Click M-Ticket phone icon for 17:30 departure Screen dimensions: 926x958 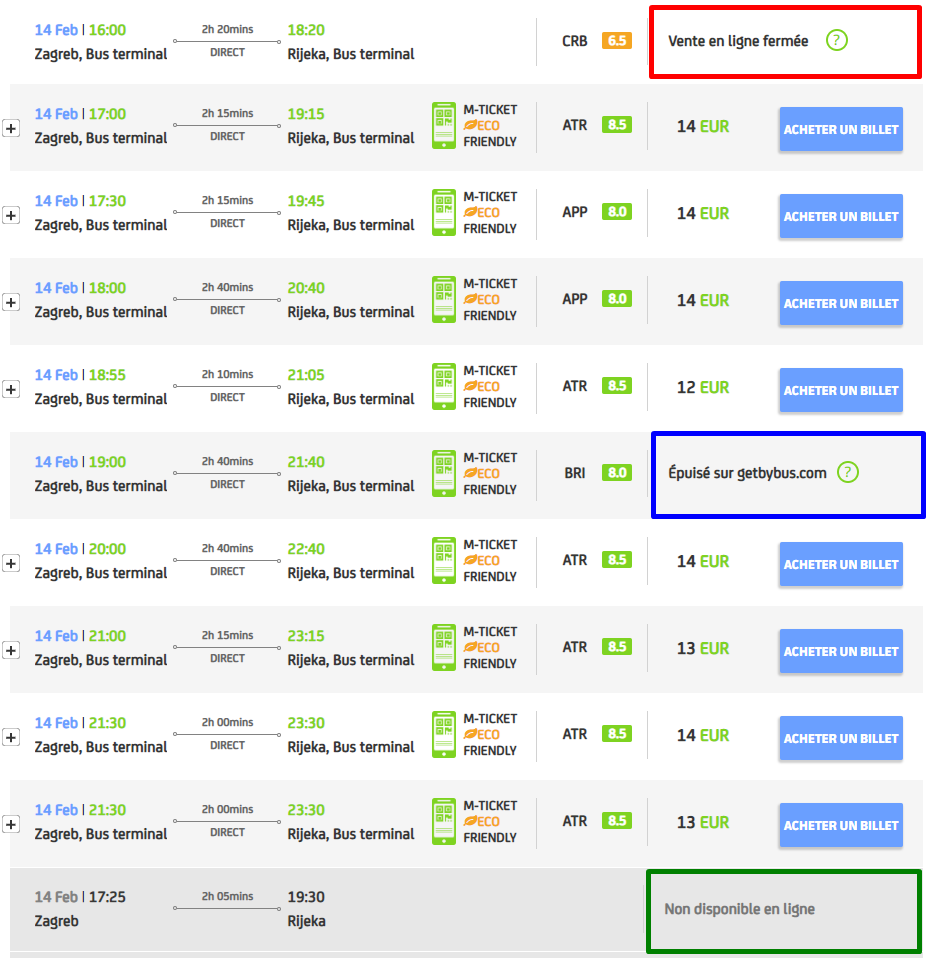pos(443,212)
